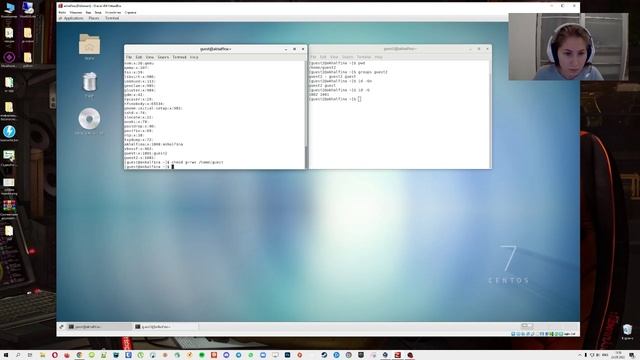This screenshot has height=360, width=640.
Task: Open the Windows Recycle Bin icon at right
Action: click(x=627, y=329)
